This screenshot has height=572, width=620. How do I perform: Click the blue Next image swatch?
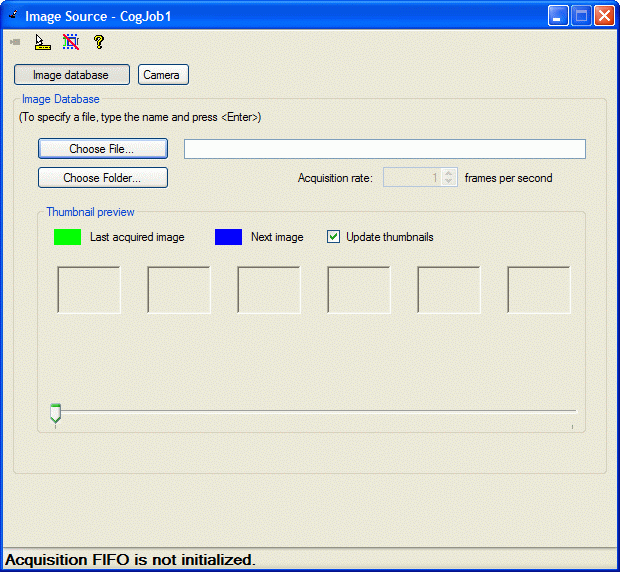(x=228, y=237)
